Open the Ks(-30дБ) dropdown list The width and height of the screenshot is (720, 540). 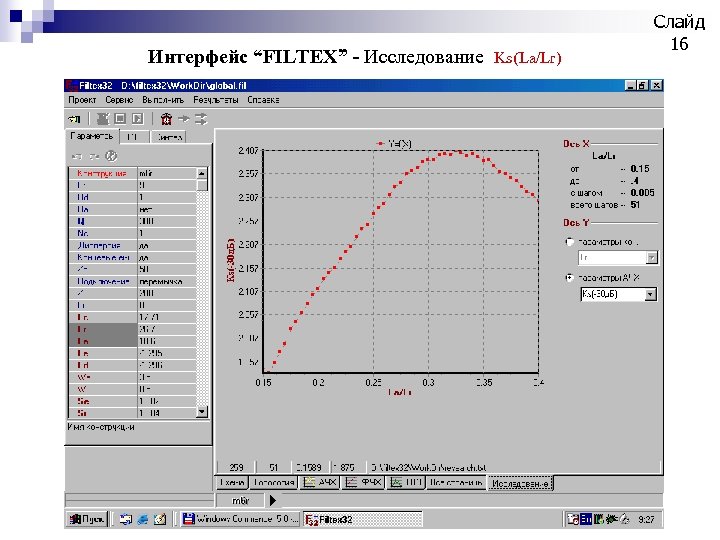coord(650,294)
